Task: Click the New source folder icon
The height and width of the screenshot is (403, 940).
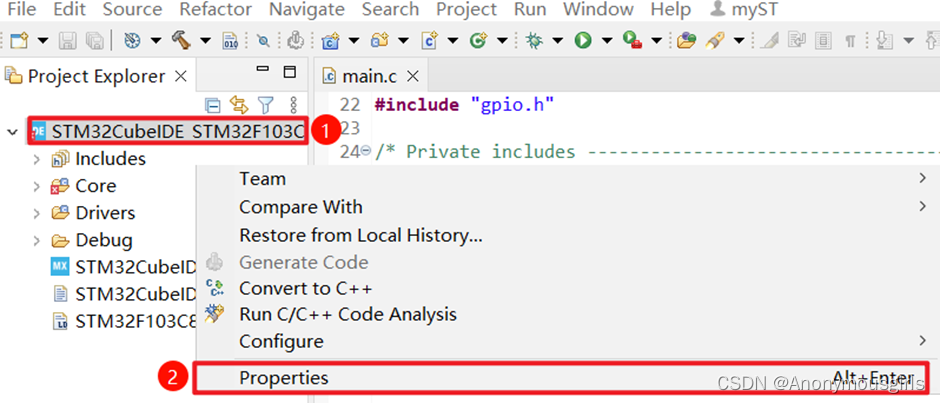Action: click(x=379, y=40)
